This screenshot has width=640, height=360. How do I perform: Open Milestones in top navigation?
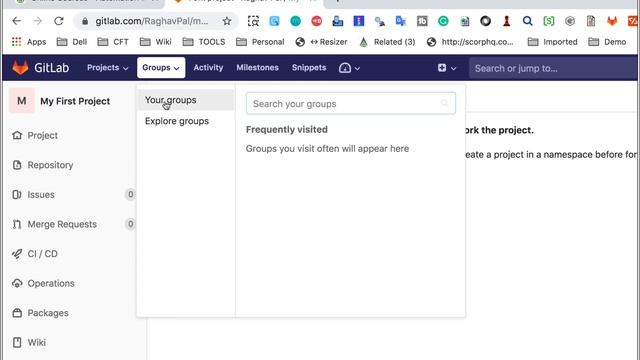257,68
